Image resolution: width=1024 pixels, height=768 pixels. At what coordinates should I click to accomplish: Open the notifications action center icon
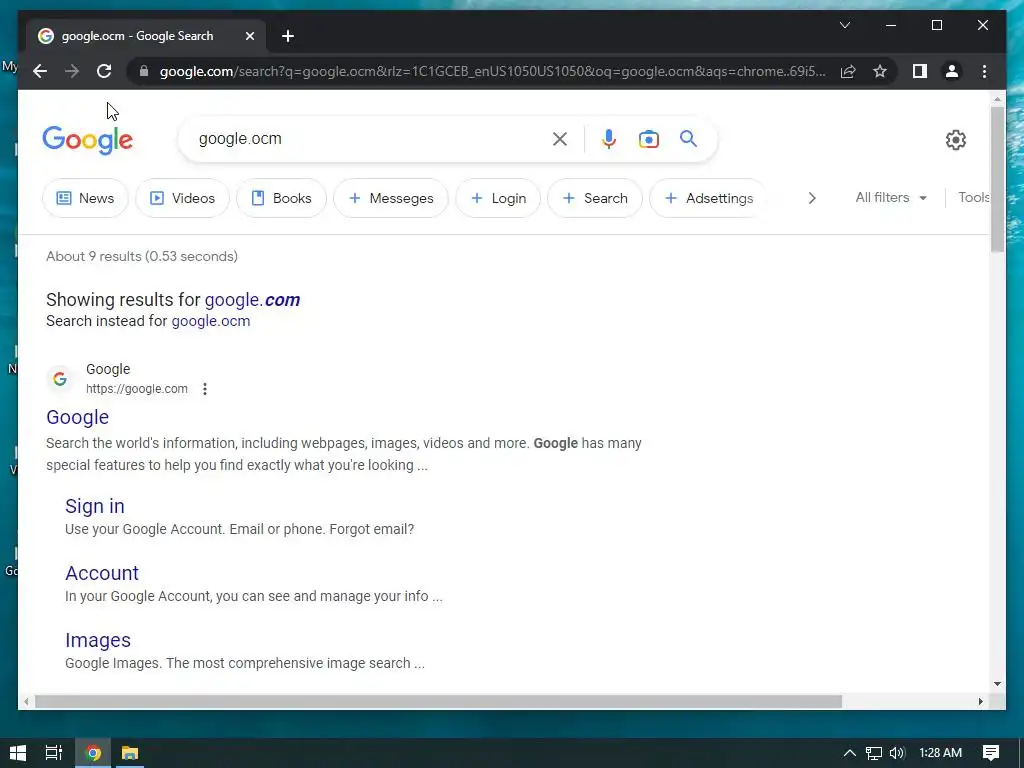point(991,753)
